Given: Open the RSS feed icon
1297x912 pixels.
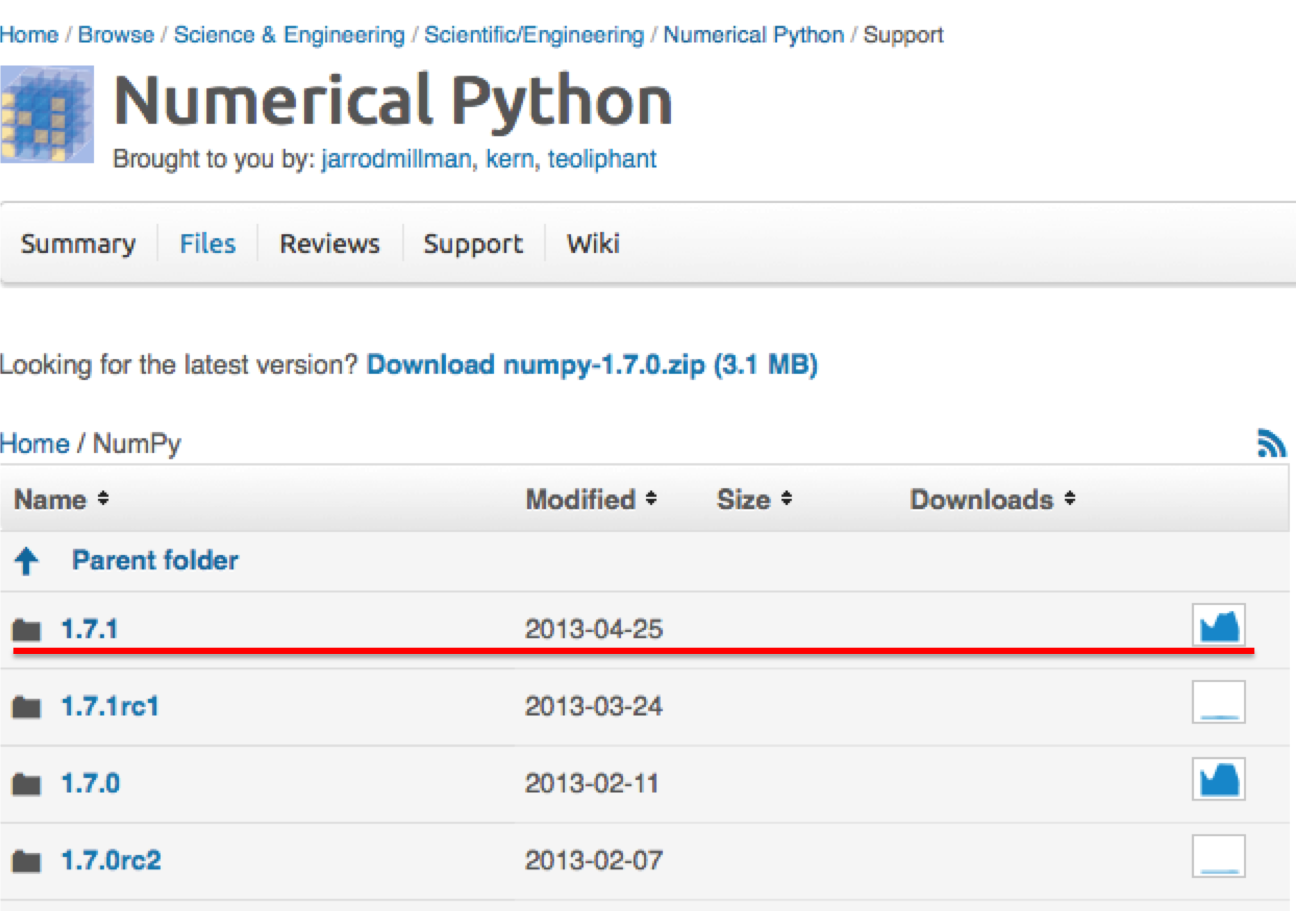Looking at the screenshot, I should tap(1271, 443).
